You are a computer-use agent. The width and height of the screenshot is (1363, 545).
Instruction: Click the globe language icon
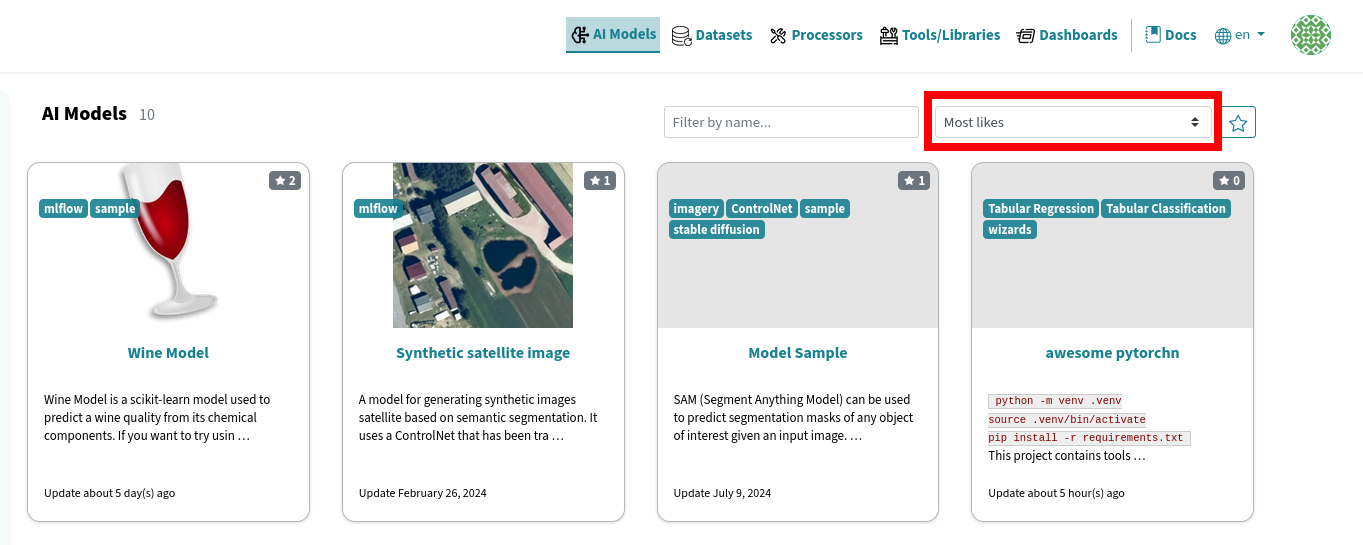tap(1222, 36)
